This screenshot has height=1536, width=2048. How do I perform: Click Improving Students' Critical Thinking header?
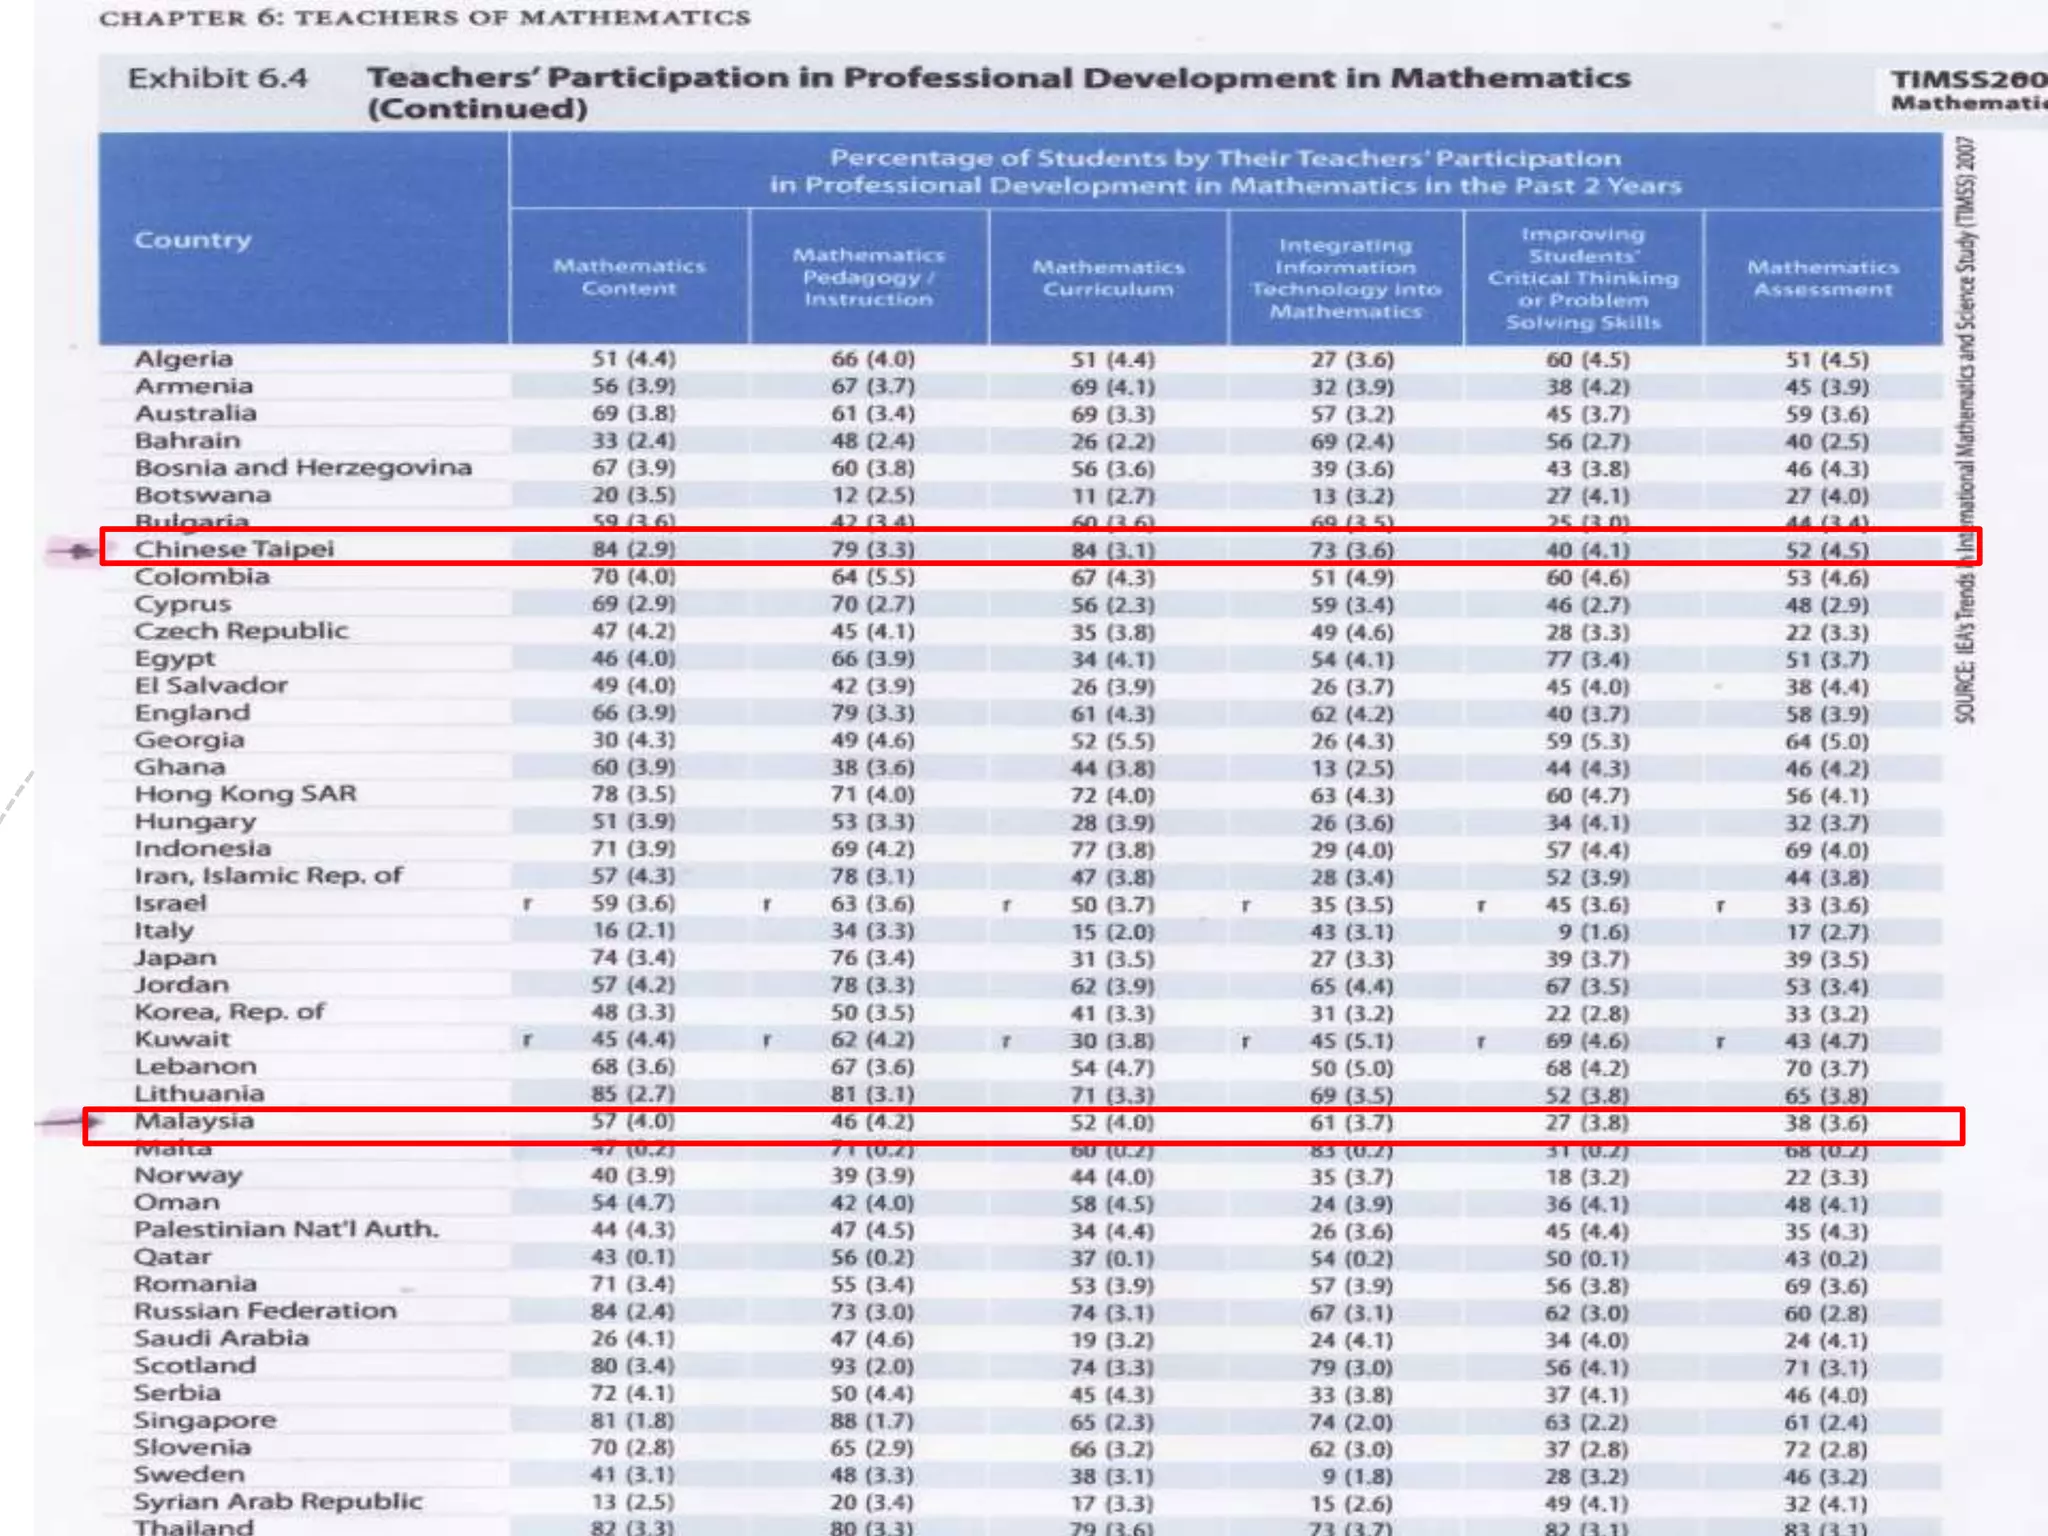pyautogui.click(x=1583, y=278)
